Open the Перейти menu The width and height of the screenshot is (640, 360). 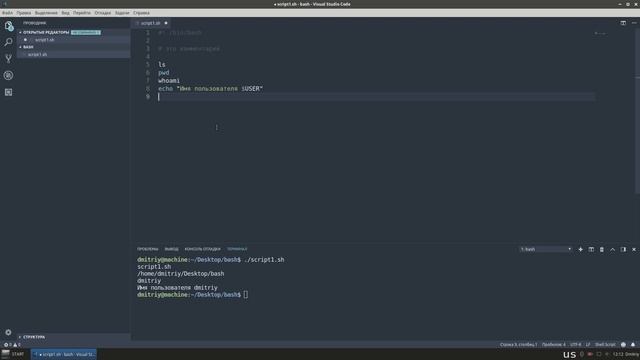pos(82,13)
